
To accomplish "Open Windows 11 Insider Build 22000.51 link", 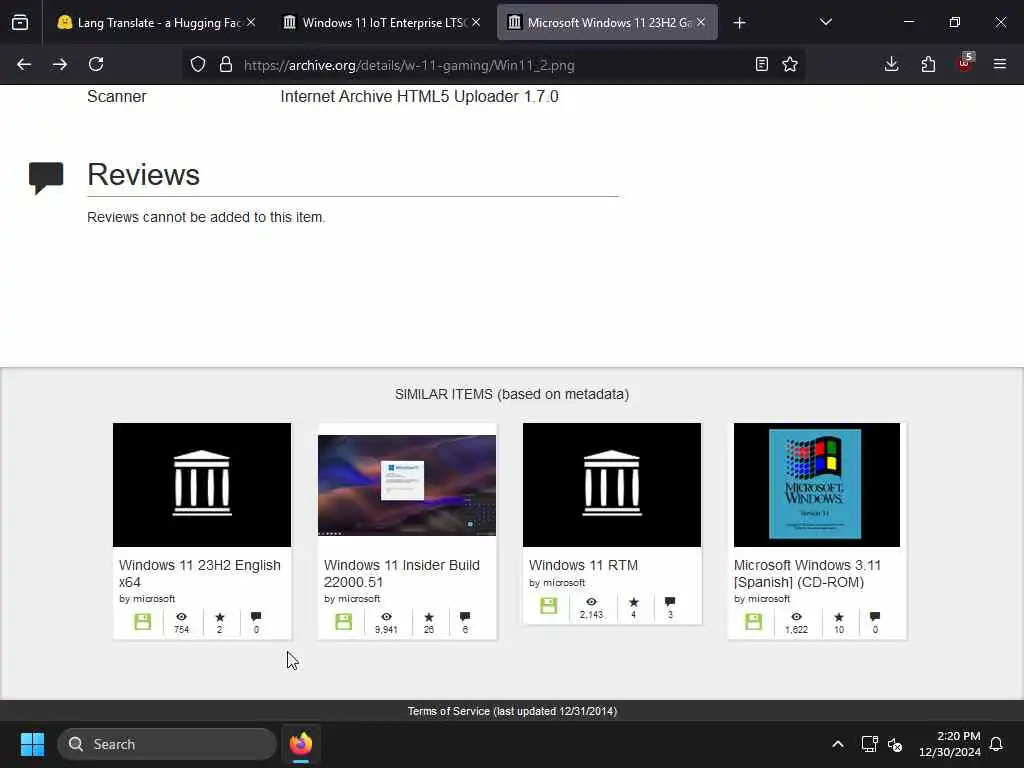I will (x=402, y=573).
